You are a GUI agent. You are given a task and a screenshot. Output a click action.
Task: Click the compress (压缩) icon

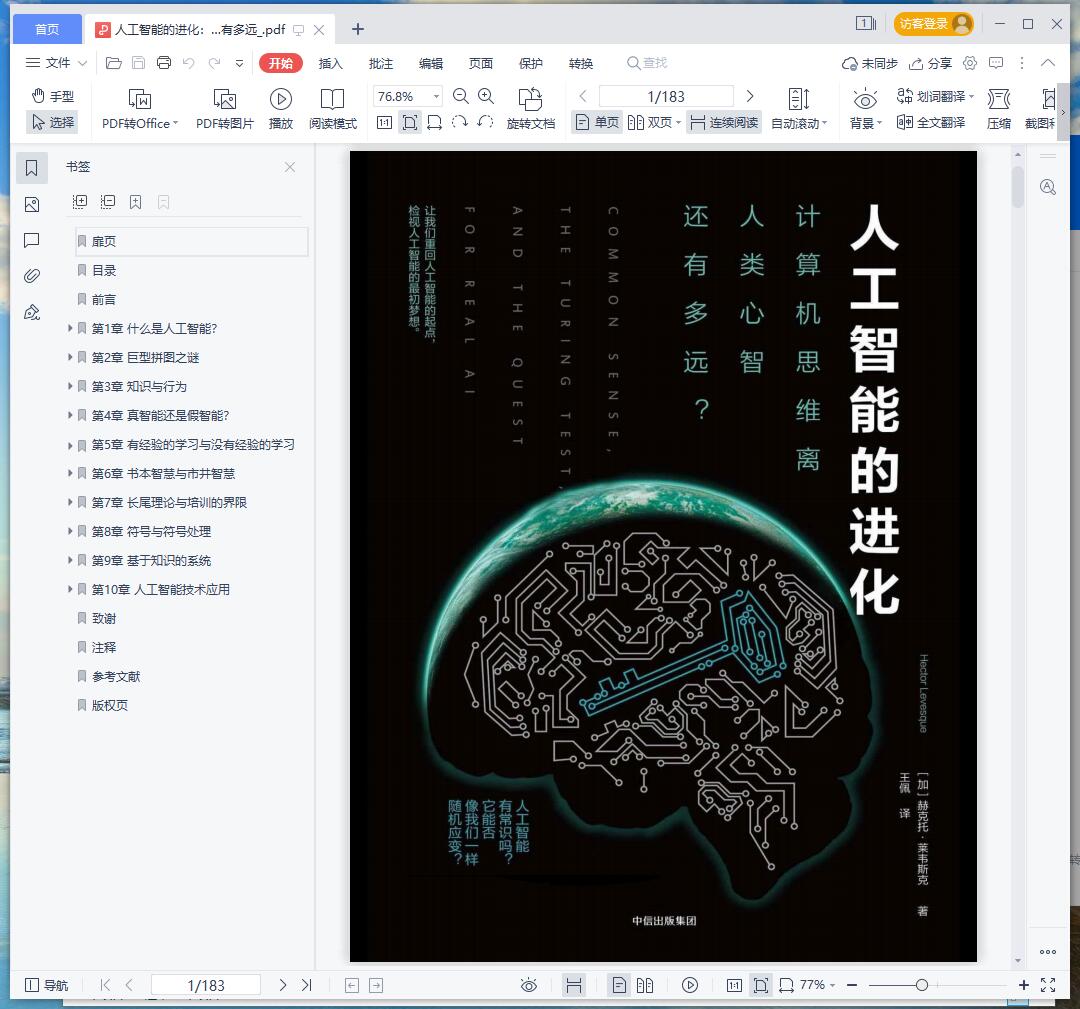[x=999, y=99]
